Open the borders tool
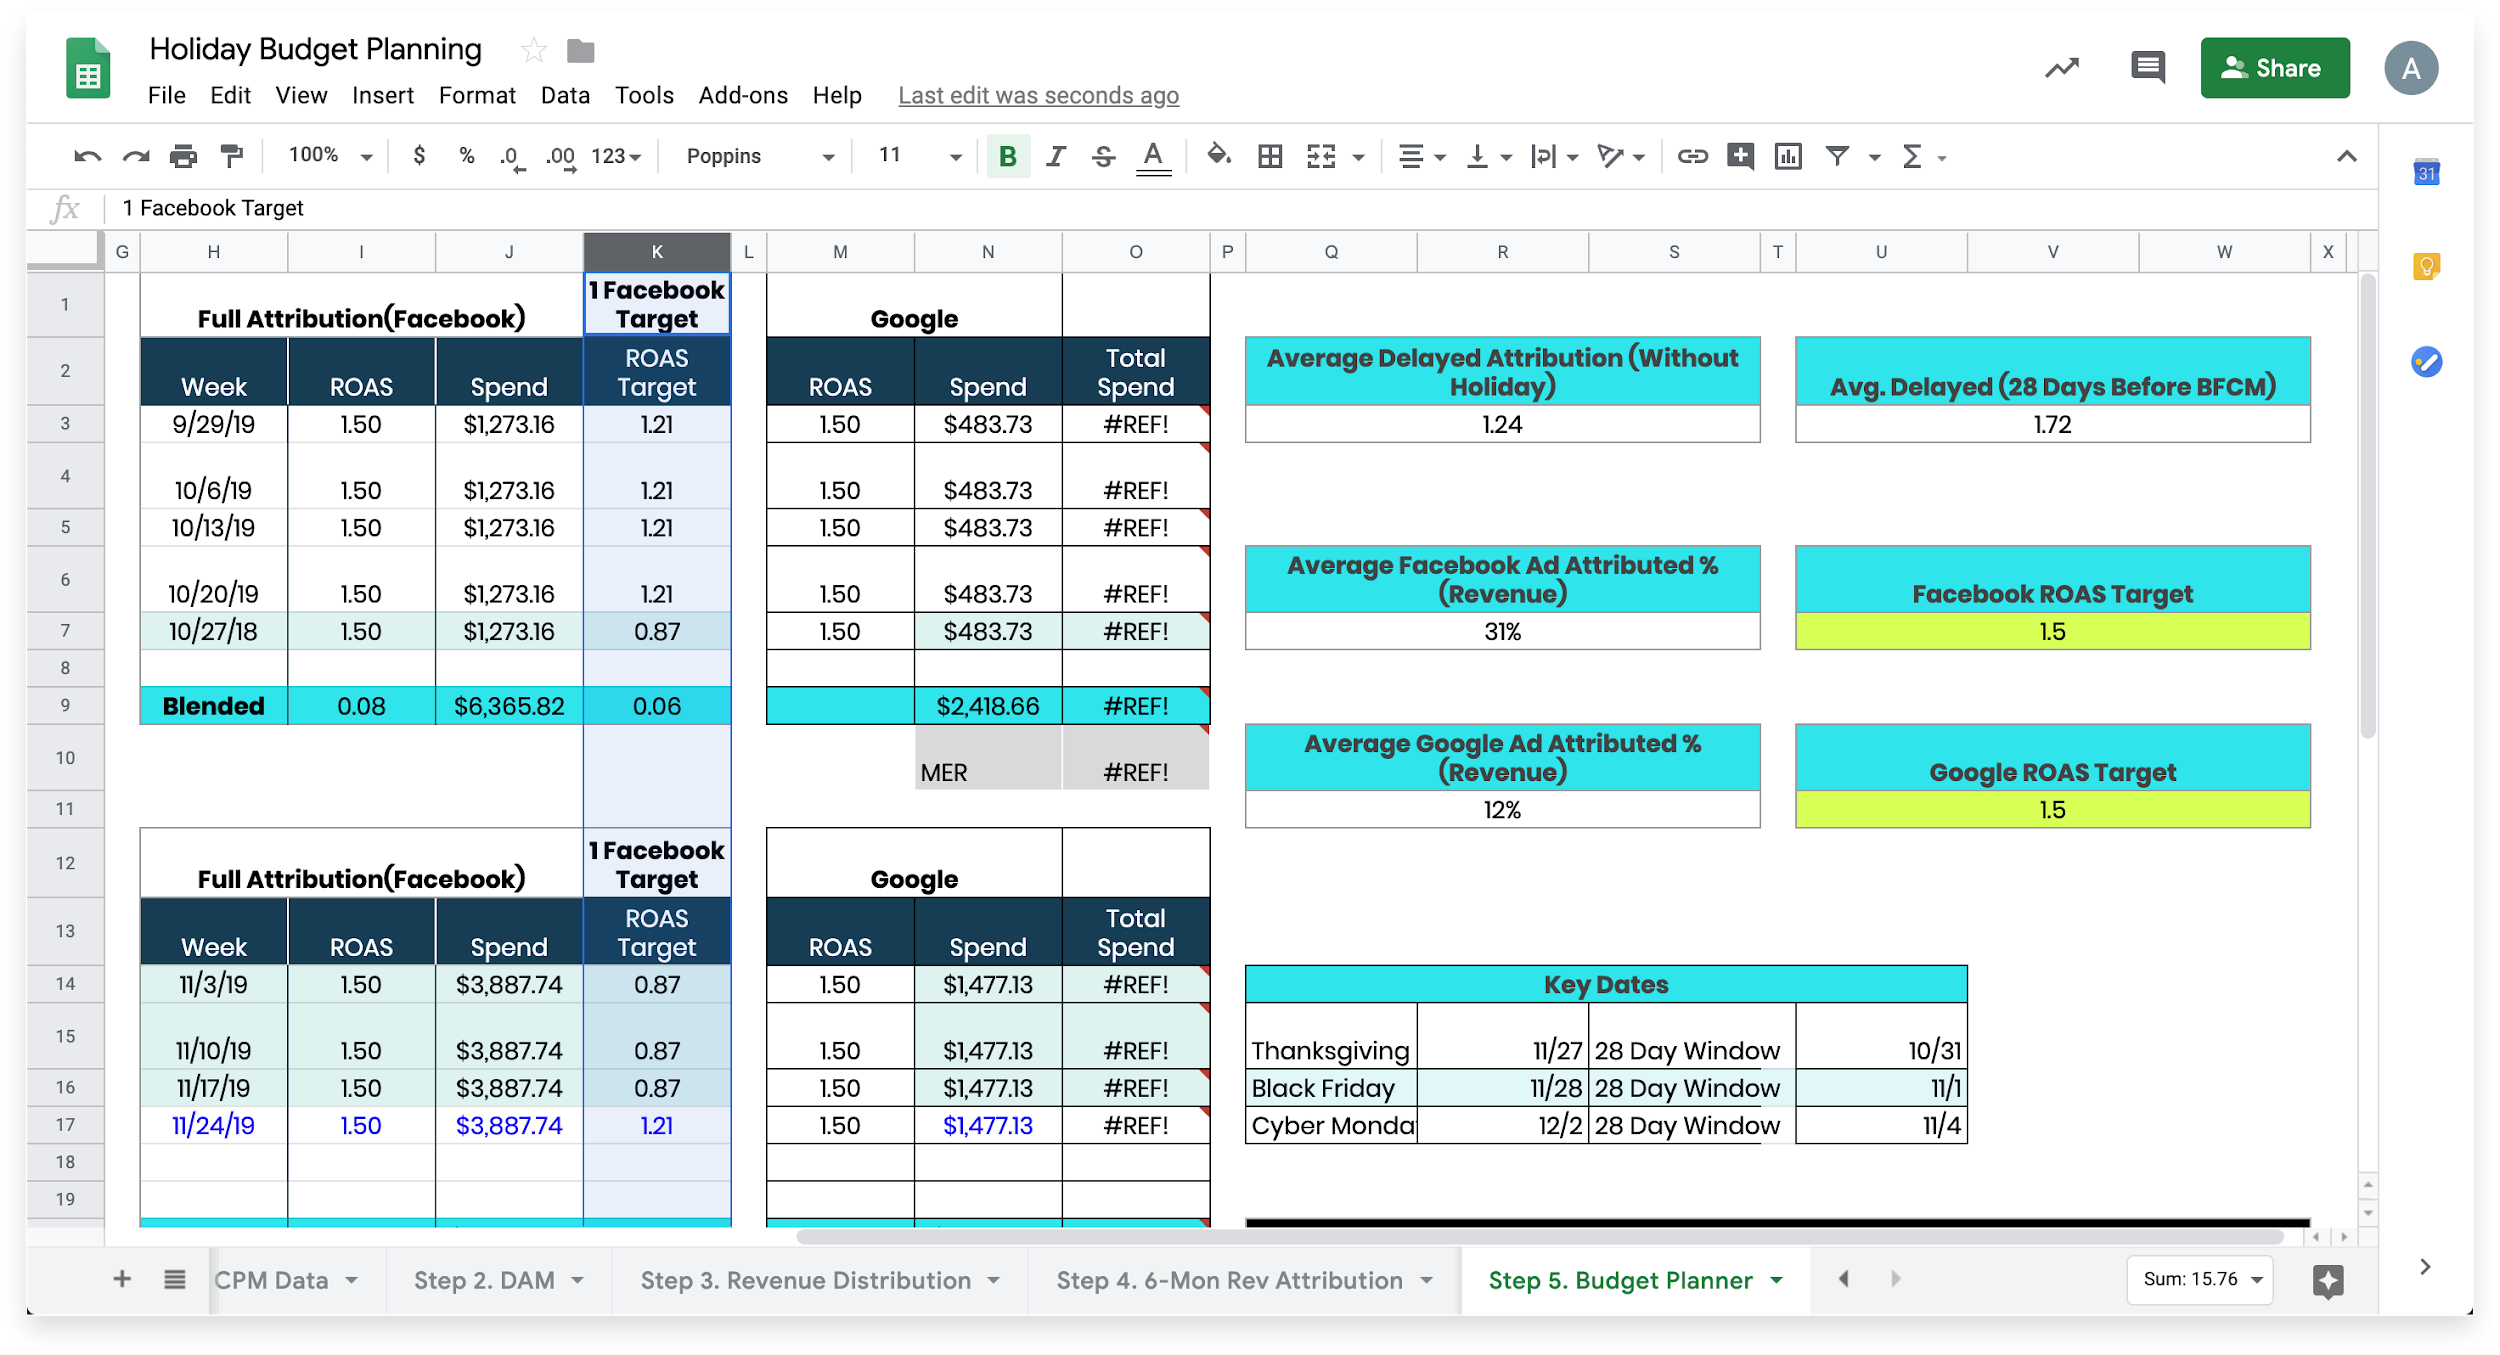Image resolution: width=2500 pixels, height=1355 pixels. (1270, 156)
